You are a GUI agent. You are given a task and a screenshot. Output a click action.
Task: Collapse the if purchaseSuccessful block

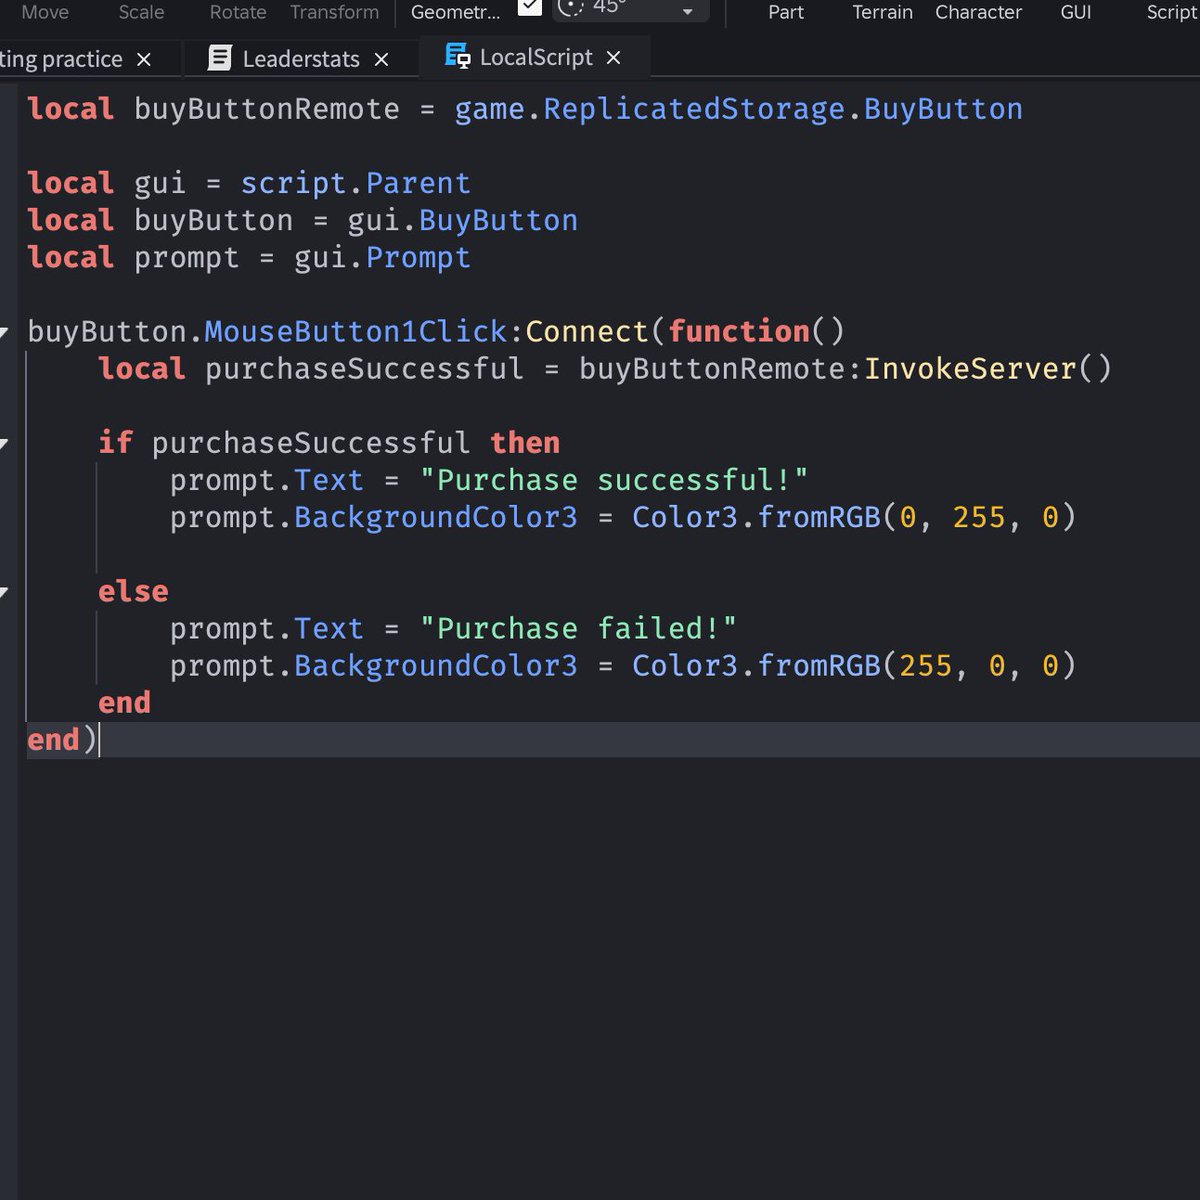[5, 443]
